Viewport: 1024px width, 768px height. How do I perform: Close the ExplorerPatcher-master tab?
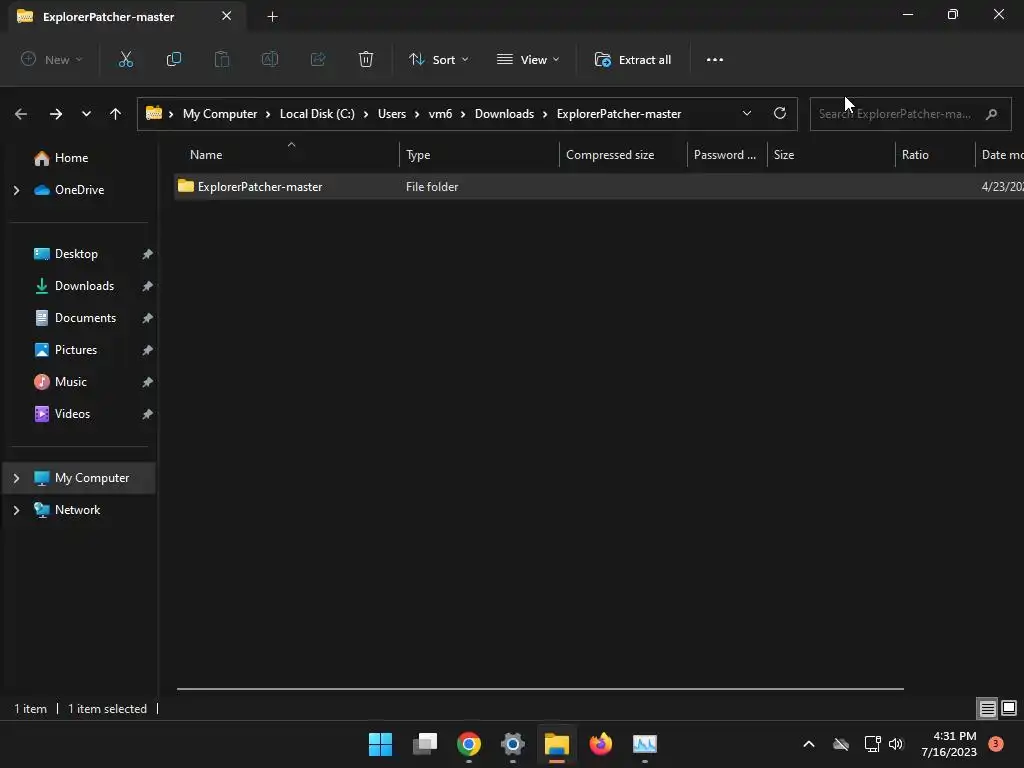[227, 16]
